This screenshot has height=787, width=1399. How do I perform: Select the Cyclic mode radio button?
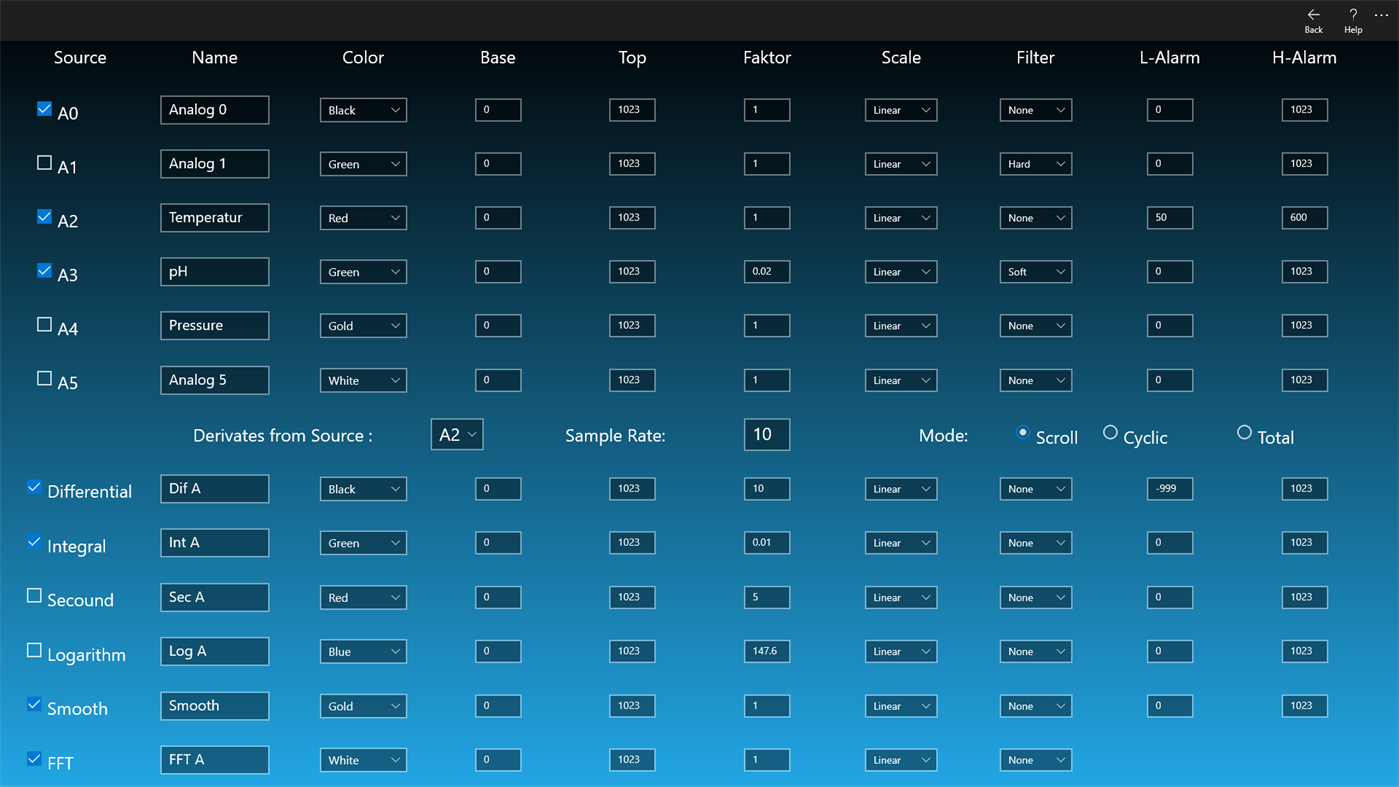point(1110,433)
